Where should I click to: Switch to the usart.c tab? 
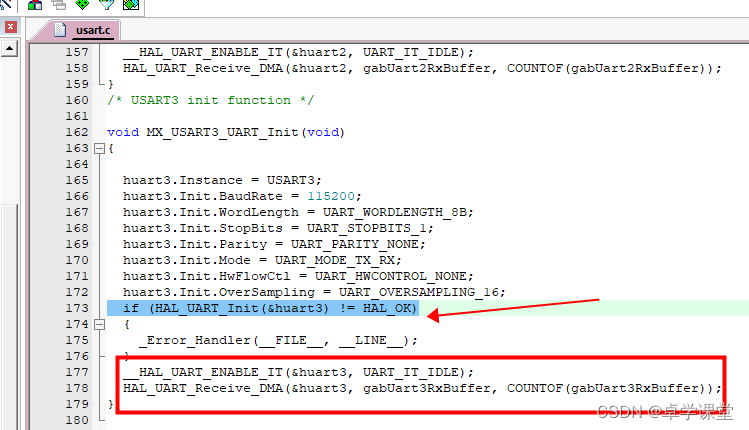[93, 30]
